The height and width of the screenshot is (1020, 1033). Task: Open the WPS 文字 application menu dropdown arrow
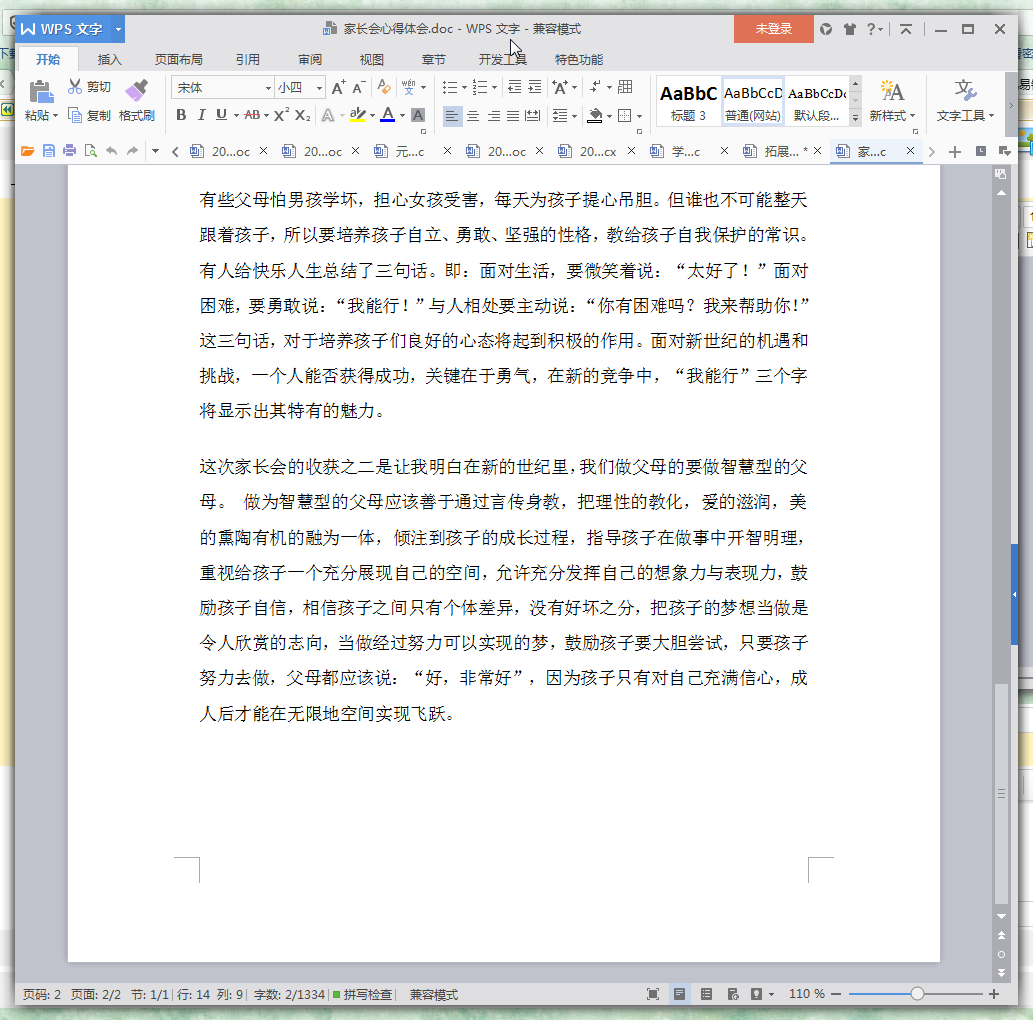[x=118, y=29]
